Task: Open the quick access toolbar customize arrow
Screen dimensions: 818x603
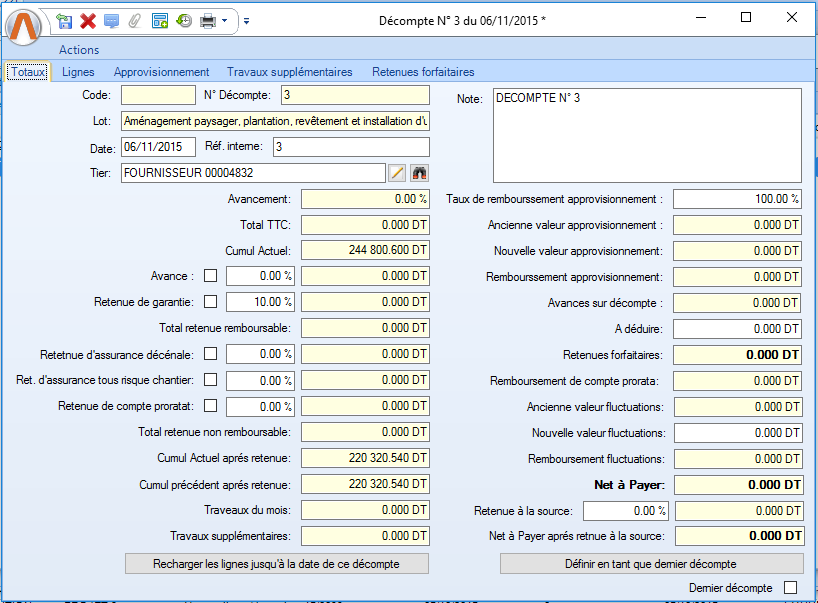Action: pos(247,20)
